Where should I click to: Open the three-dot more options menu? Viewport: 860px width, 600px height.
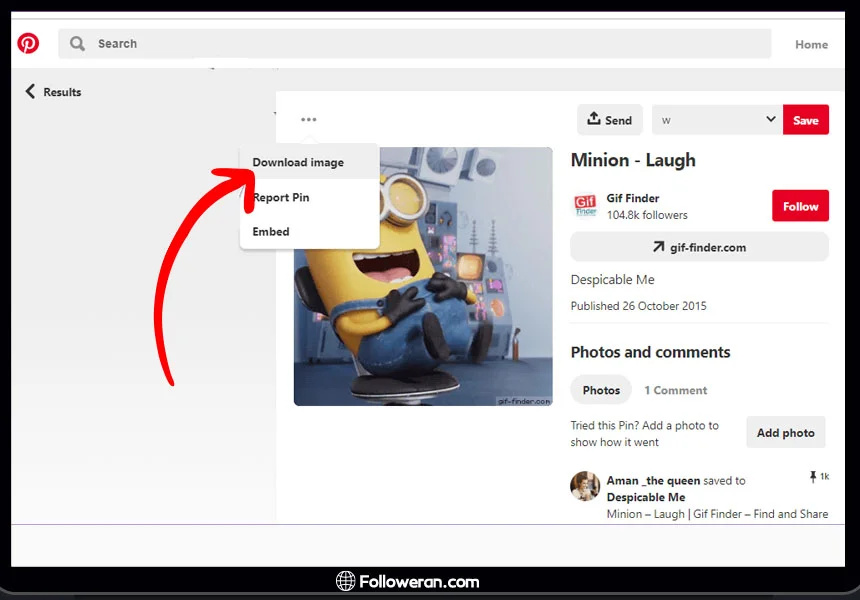click(308, 120)
